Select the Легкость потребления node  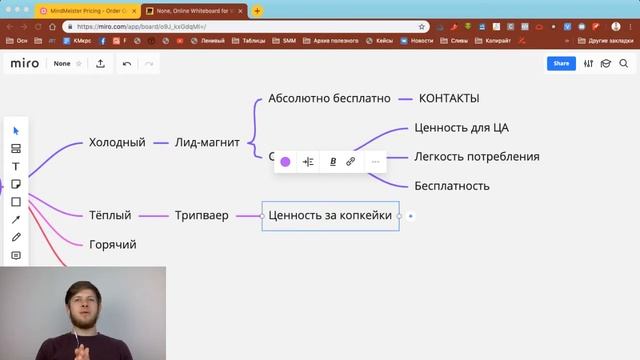pyautogui.click(x=477, y=157)
